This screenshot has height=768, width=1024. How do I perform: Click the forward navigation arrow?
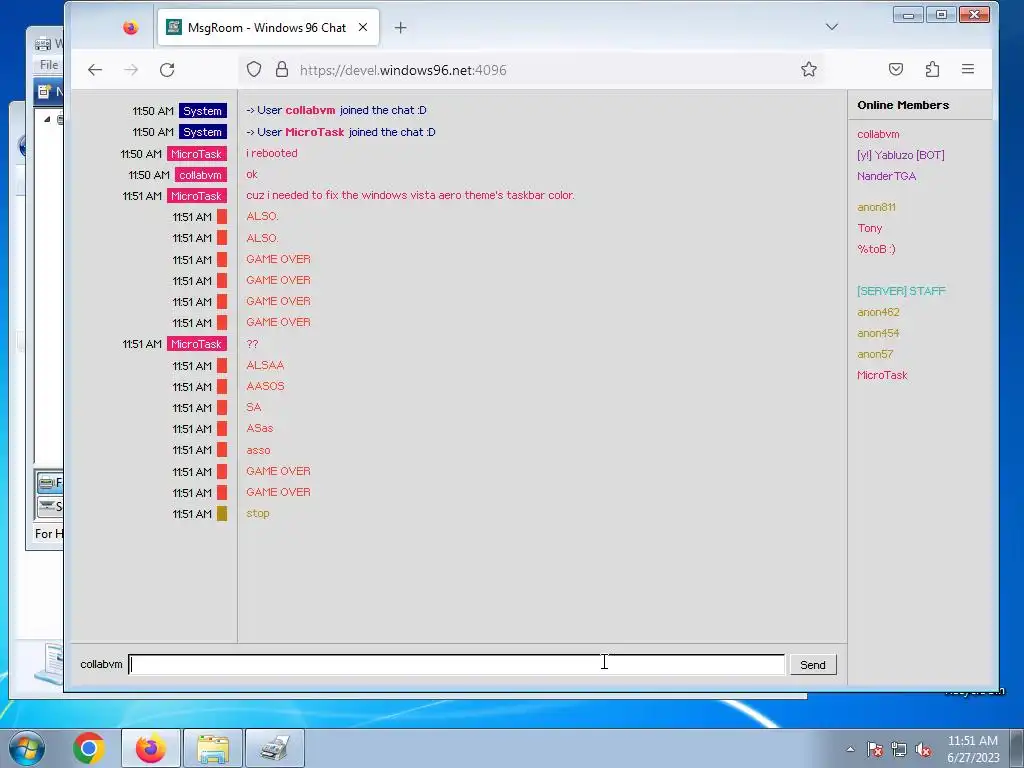point(131,70)
